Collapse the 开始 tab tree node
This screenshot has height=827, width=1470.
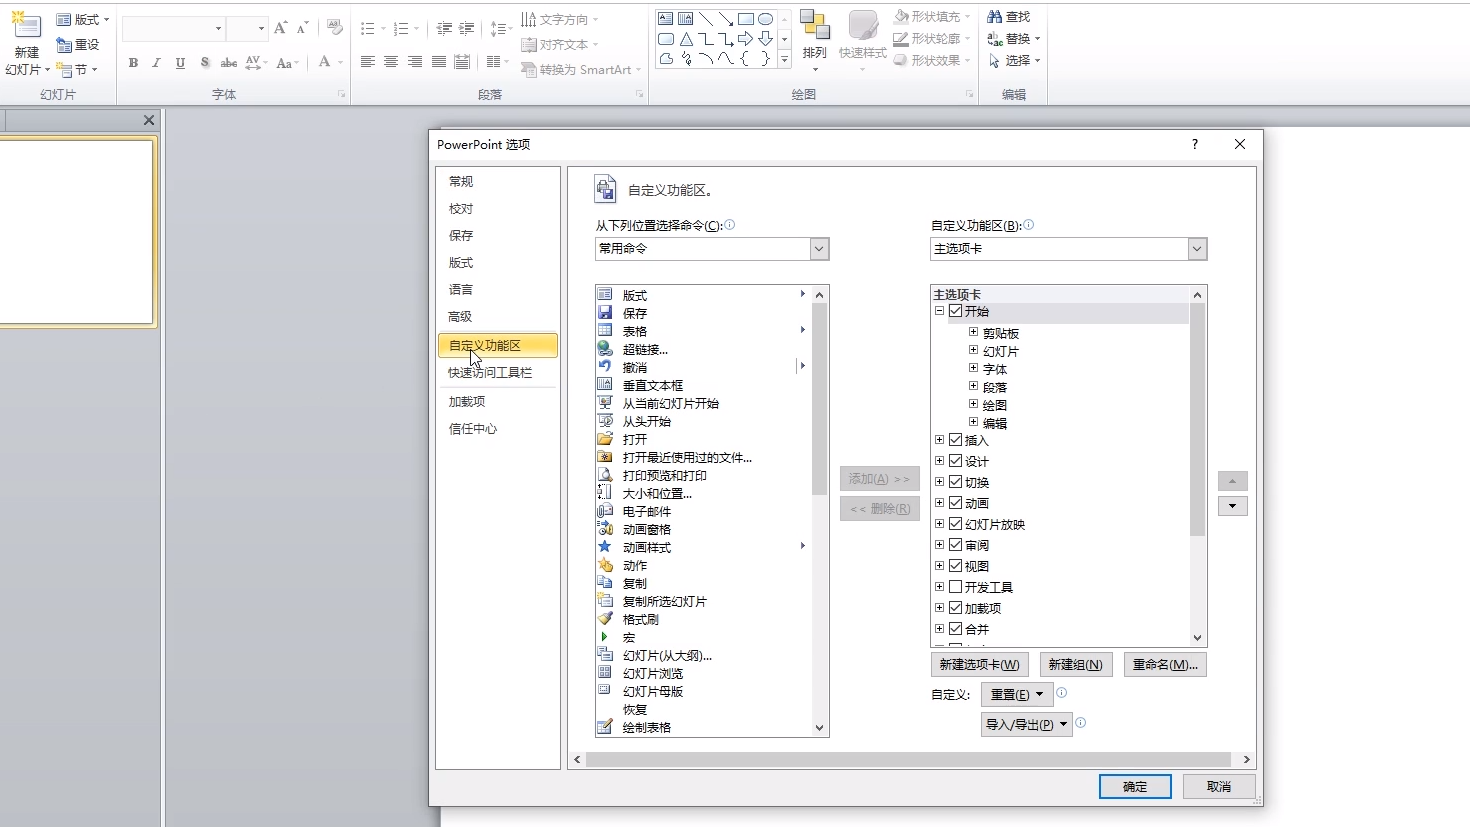pyautogui.click(x=938, y=310)
